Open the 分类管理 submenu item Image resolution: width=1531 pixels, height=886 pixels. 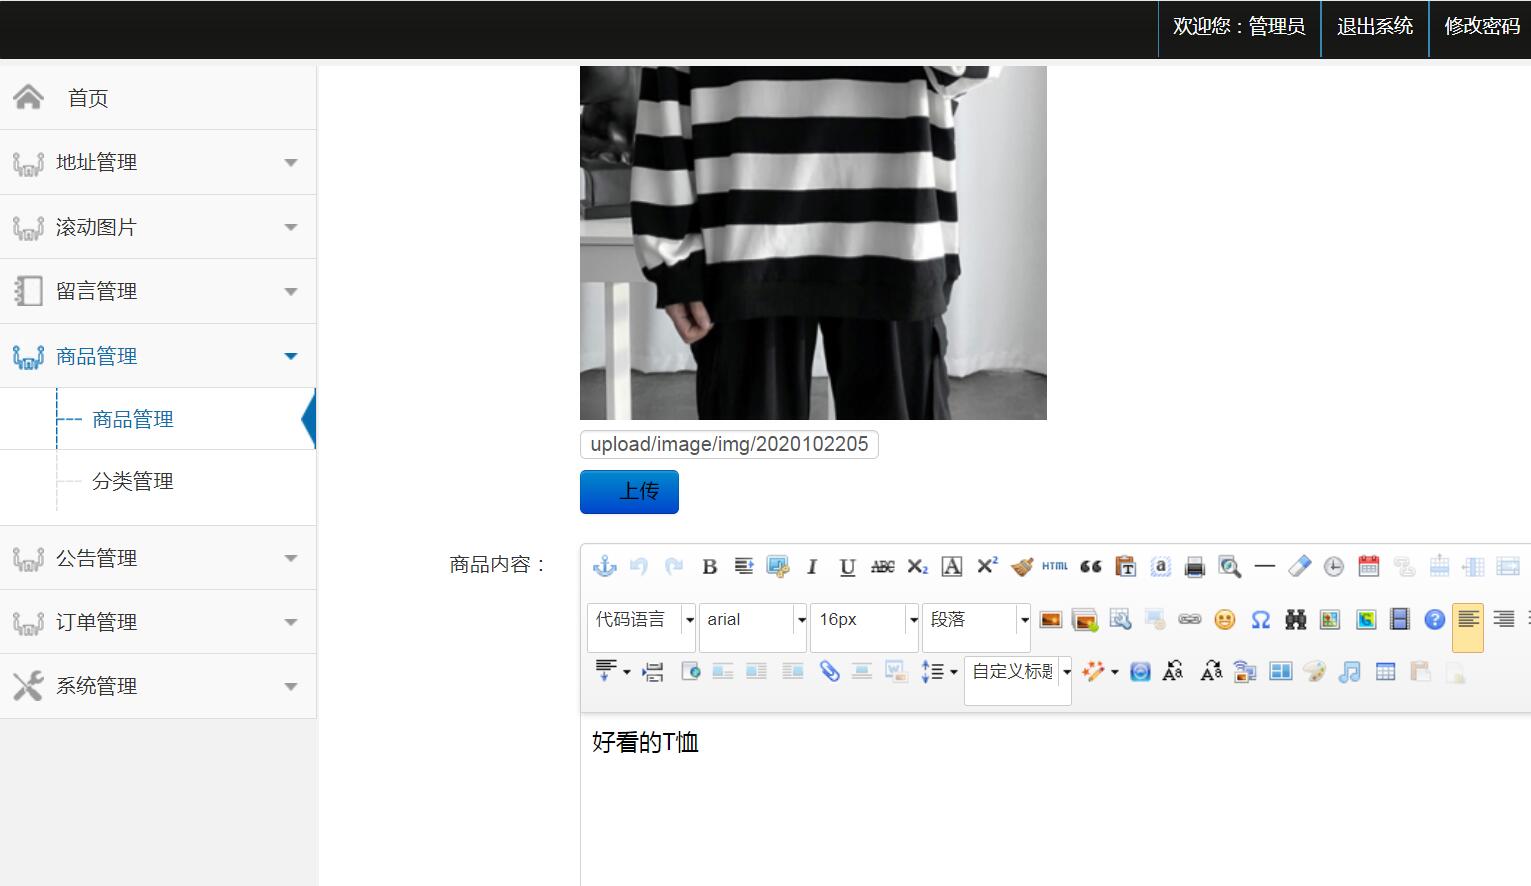pos(133,481)
